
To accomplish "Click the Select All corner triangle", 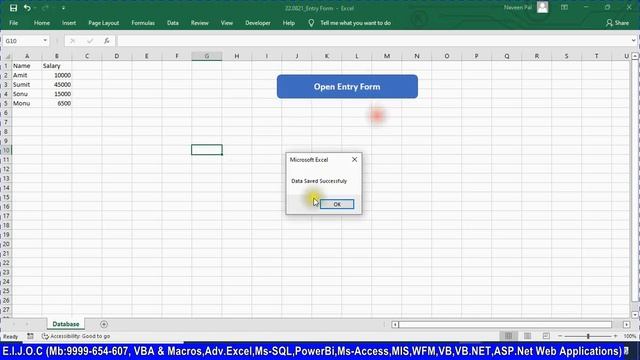I will [x=6, y=56].
